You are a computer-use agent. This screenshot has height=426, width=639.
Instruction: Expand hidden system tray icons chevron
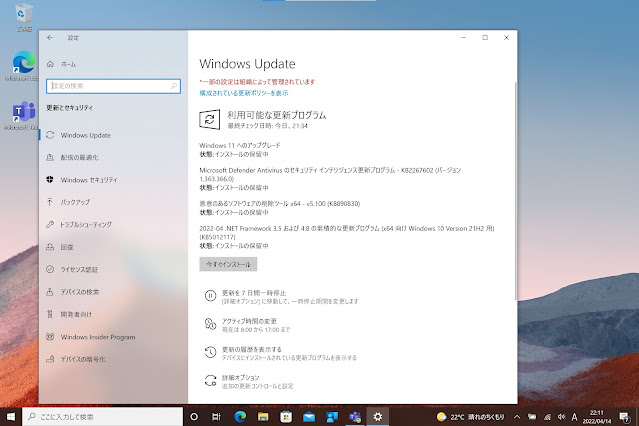517,417
